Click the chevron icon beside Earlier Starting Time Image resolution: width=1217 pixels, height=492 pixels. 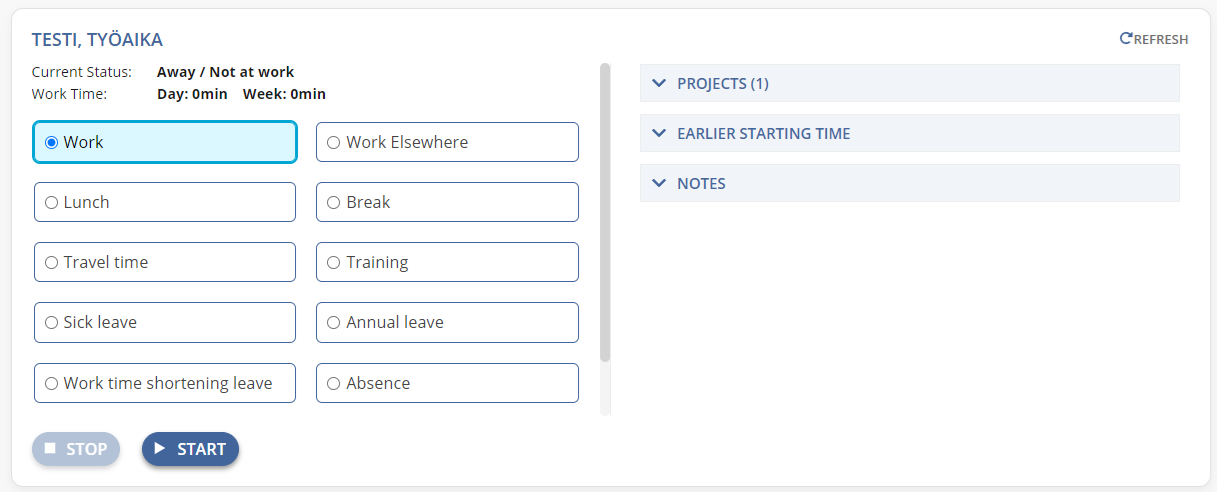point(658,133)
